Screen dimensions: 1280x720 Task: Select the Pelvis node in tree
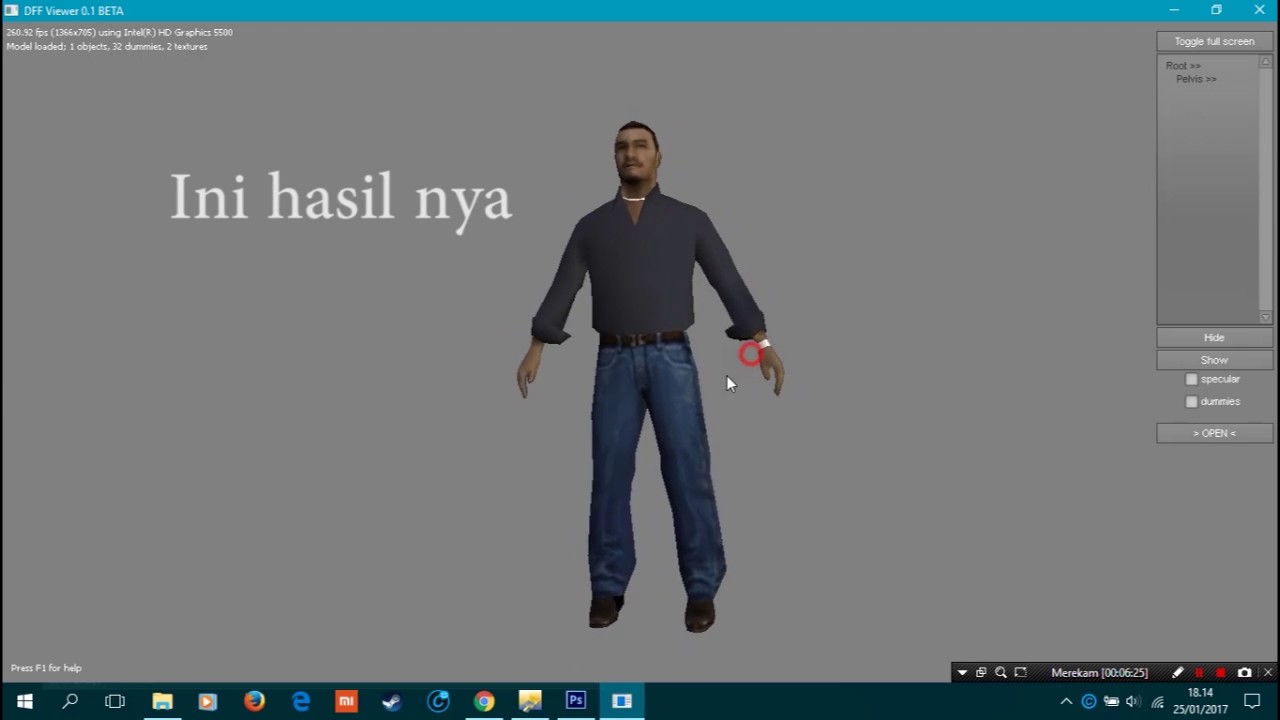tap(1196, 79)
